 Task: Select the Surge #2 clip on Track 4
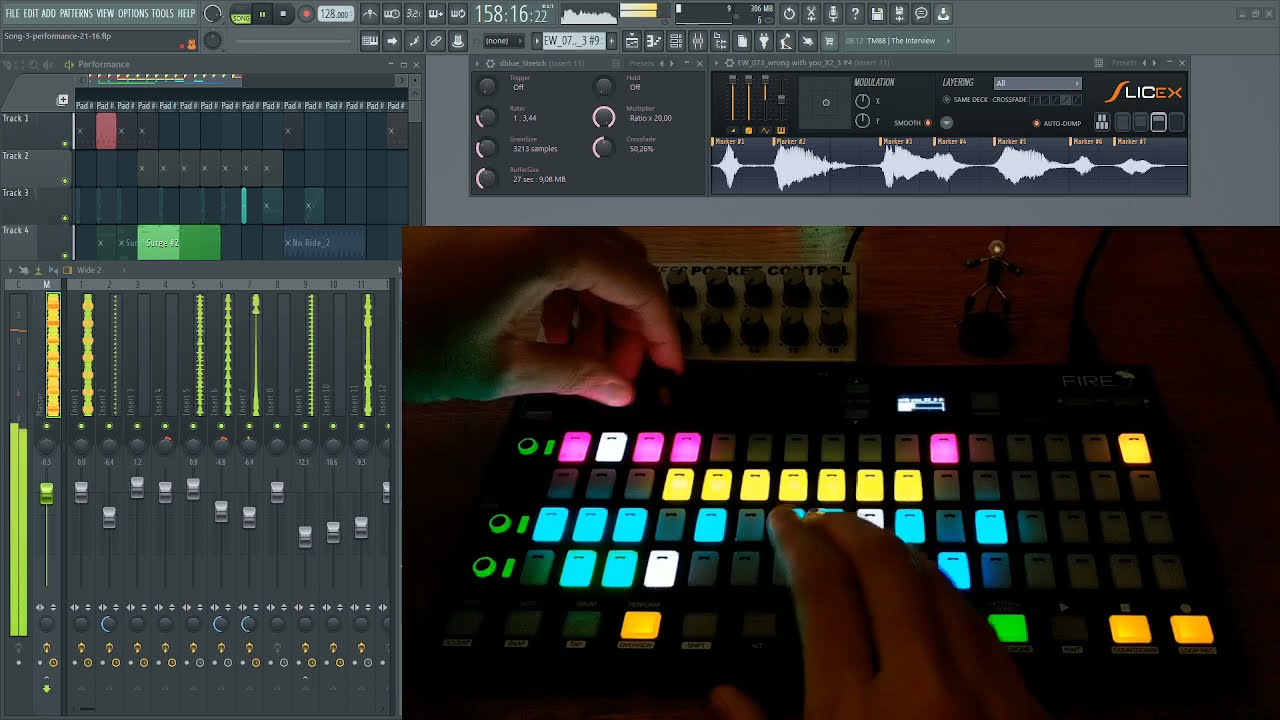(x=179, y=243)
